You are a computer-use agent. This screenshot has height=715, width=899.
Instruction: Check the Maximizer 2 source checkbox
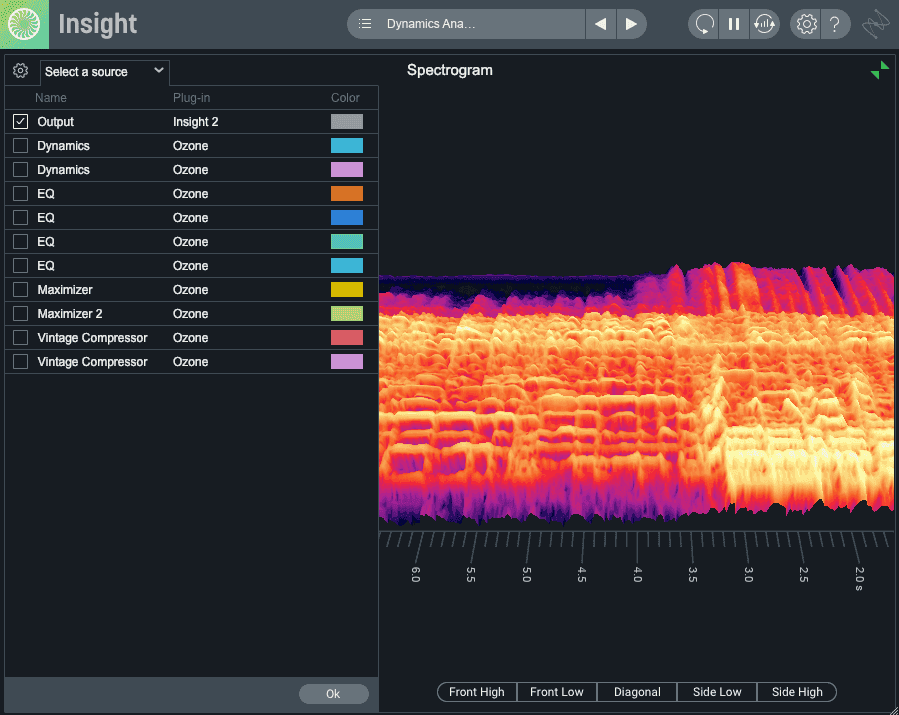click(21, 314)
